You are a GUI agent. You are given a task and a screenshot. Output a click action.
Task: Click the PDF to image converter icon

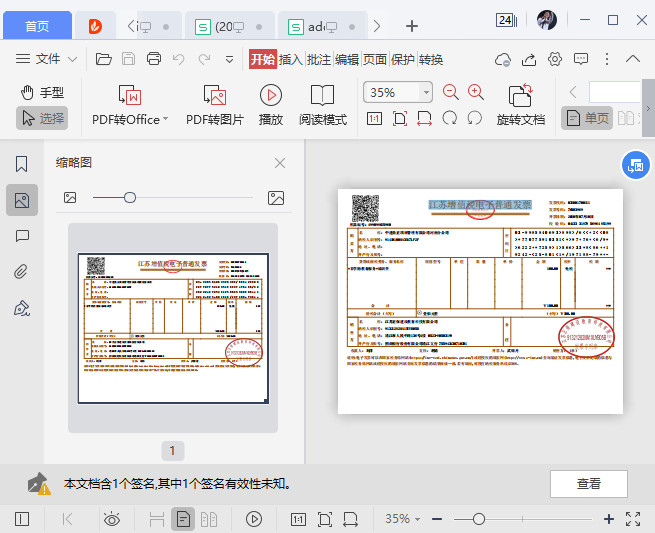[x=214, y=96]
